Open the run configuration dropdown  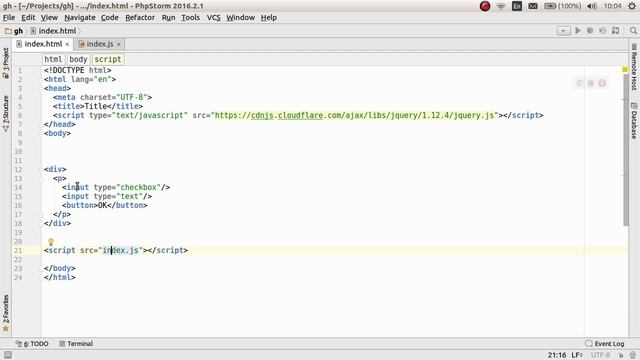click(564, 31)
